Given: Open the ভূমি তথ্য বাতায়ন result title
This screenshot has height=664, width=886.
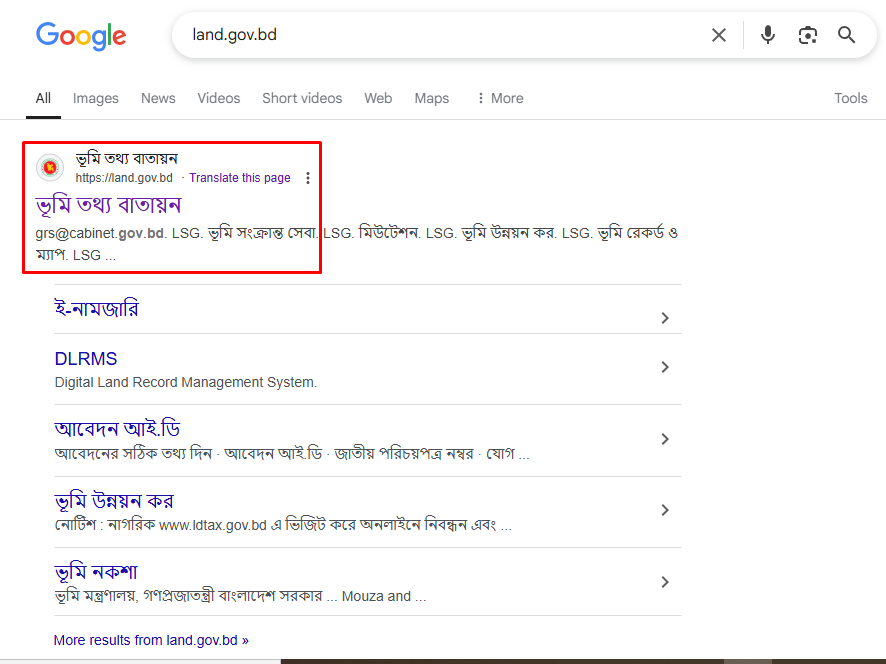Looking at the screenshot, I should 108,205.
